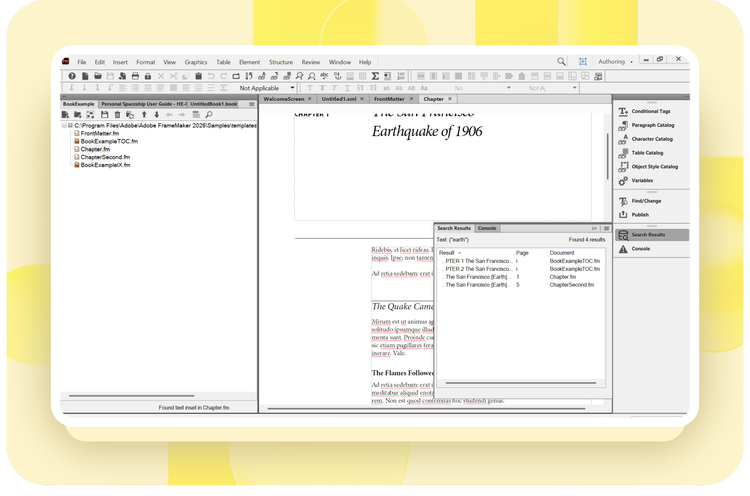Click the Print icon in the toolbar
The image size is (750, 496).
[135, 76]
